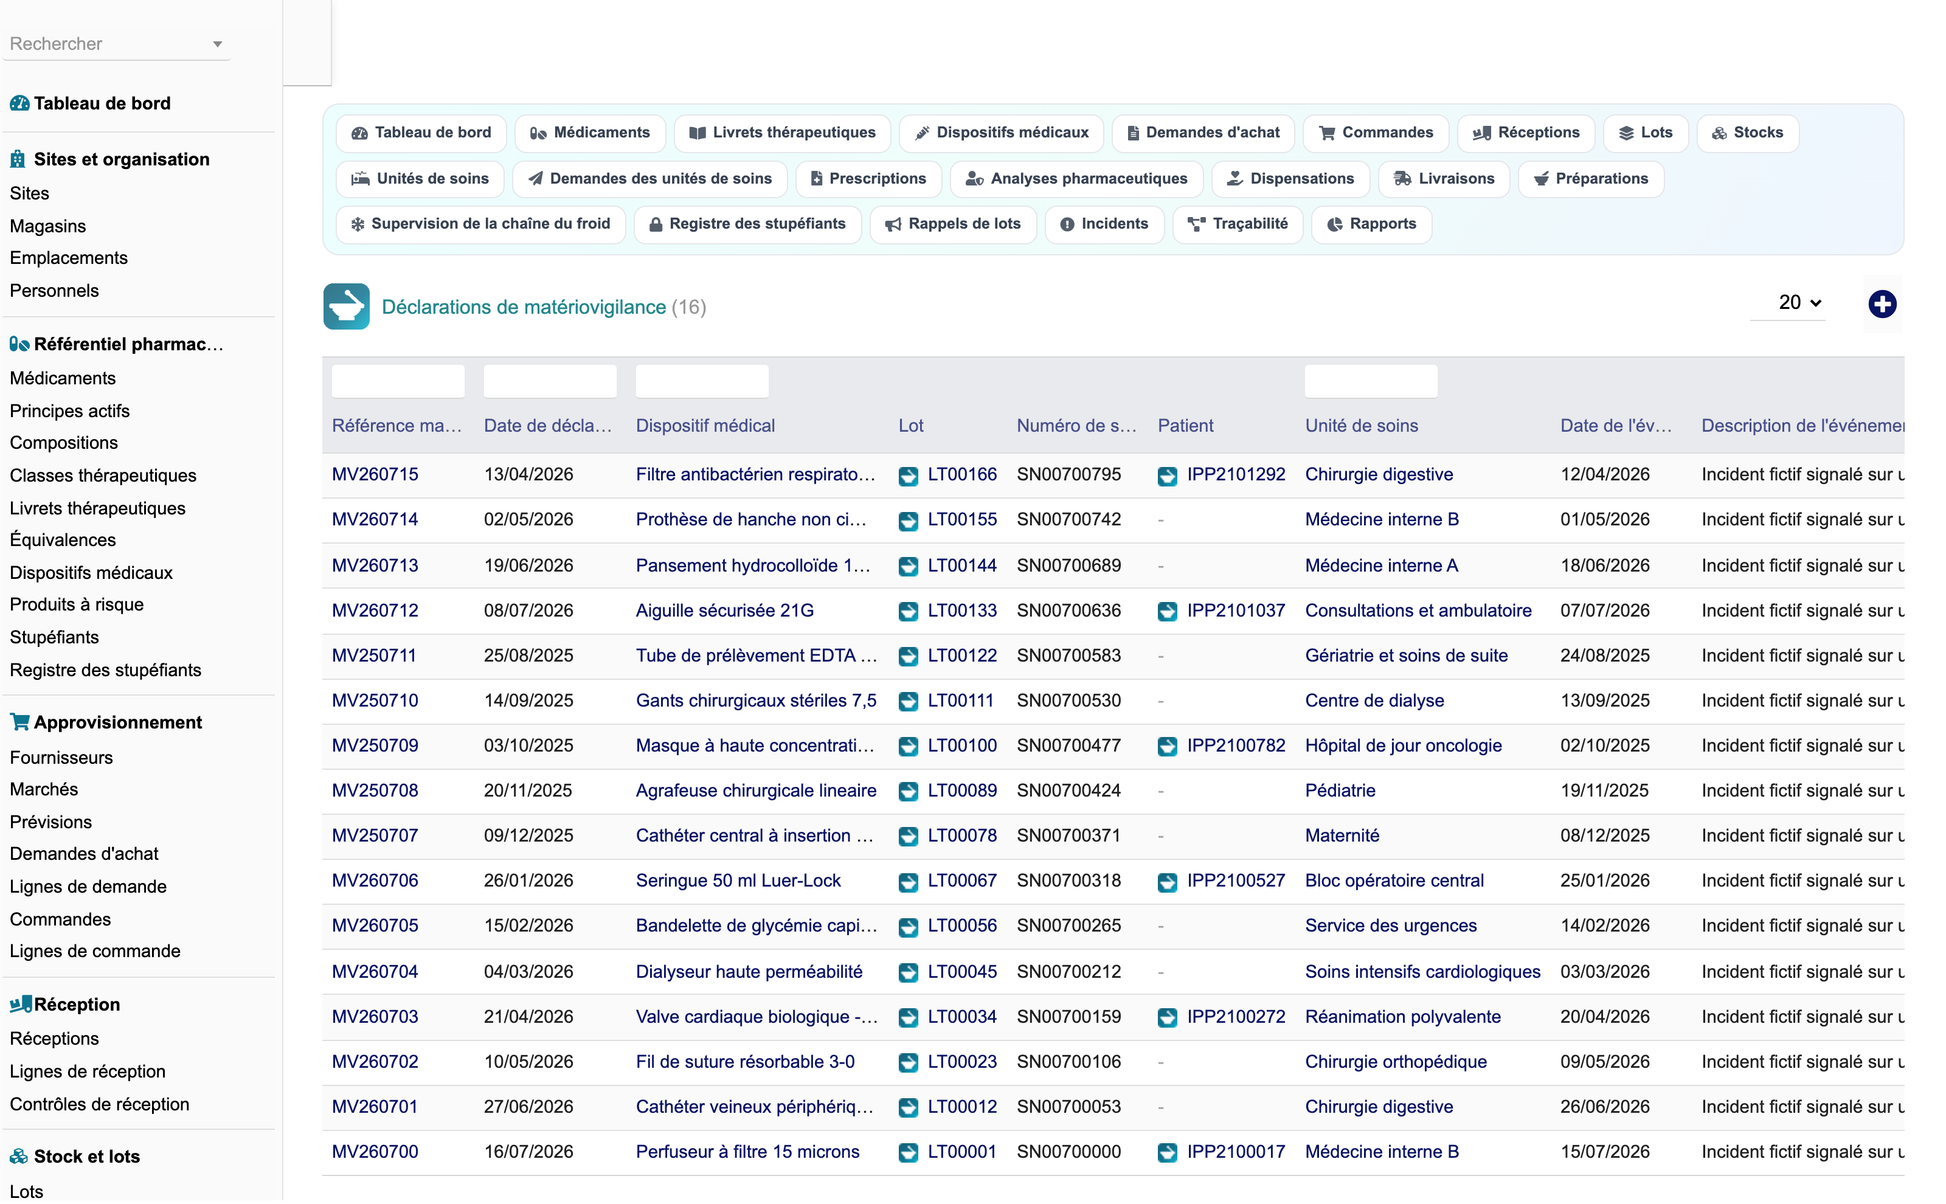Click the Déclarations de matériovigilance page icon
Screen dimensions: 1946x1204
click(x=346, y=307)
